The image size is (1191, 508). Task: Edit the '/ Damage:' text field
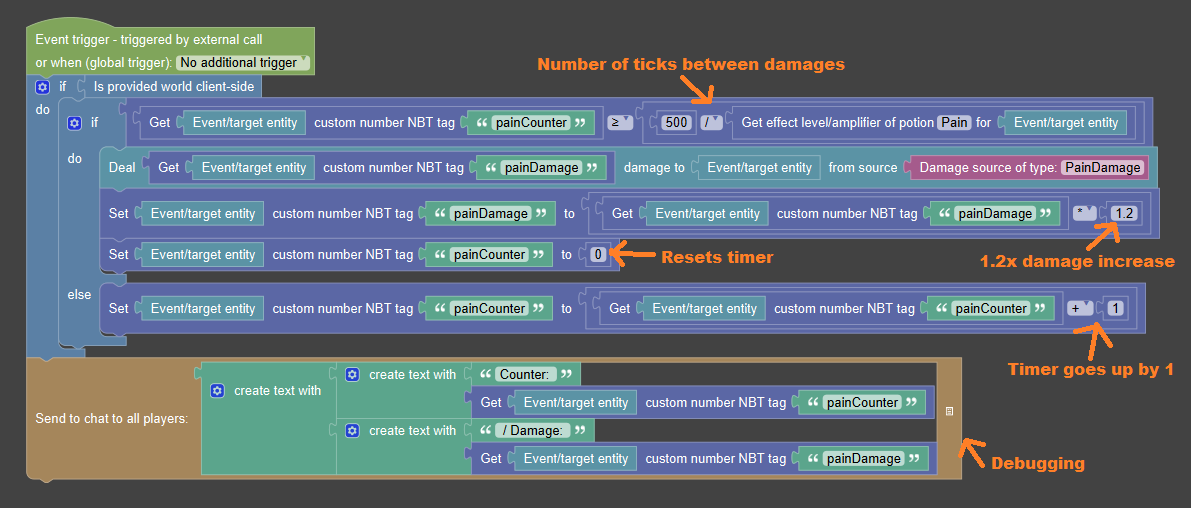[532, 431]
